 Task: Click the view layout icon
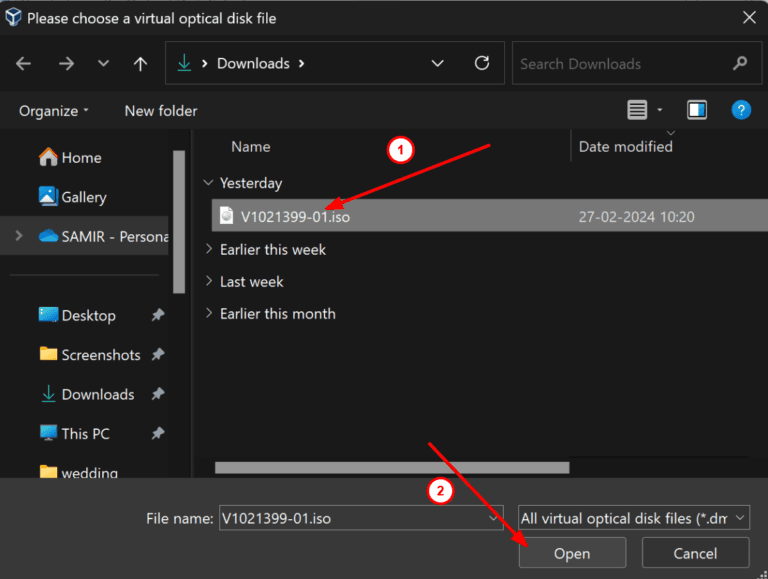[637, 110]
